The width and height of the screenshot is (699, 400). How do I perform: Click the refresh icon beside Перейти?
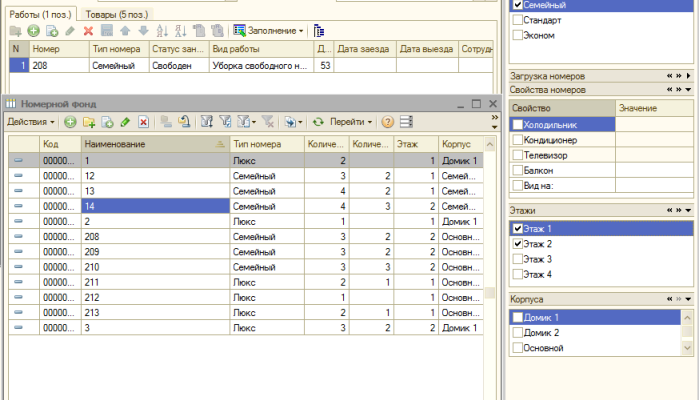point(318,122)
